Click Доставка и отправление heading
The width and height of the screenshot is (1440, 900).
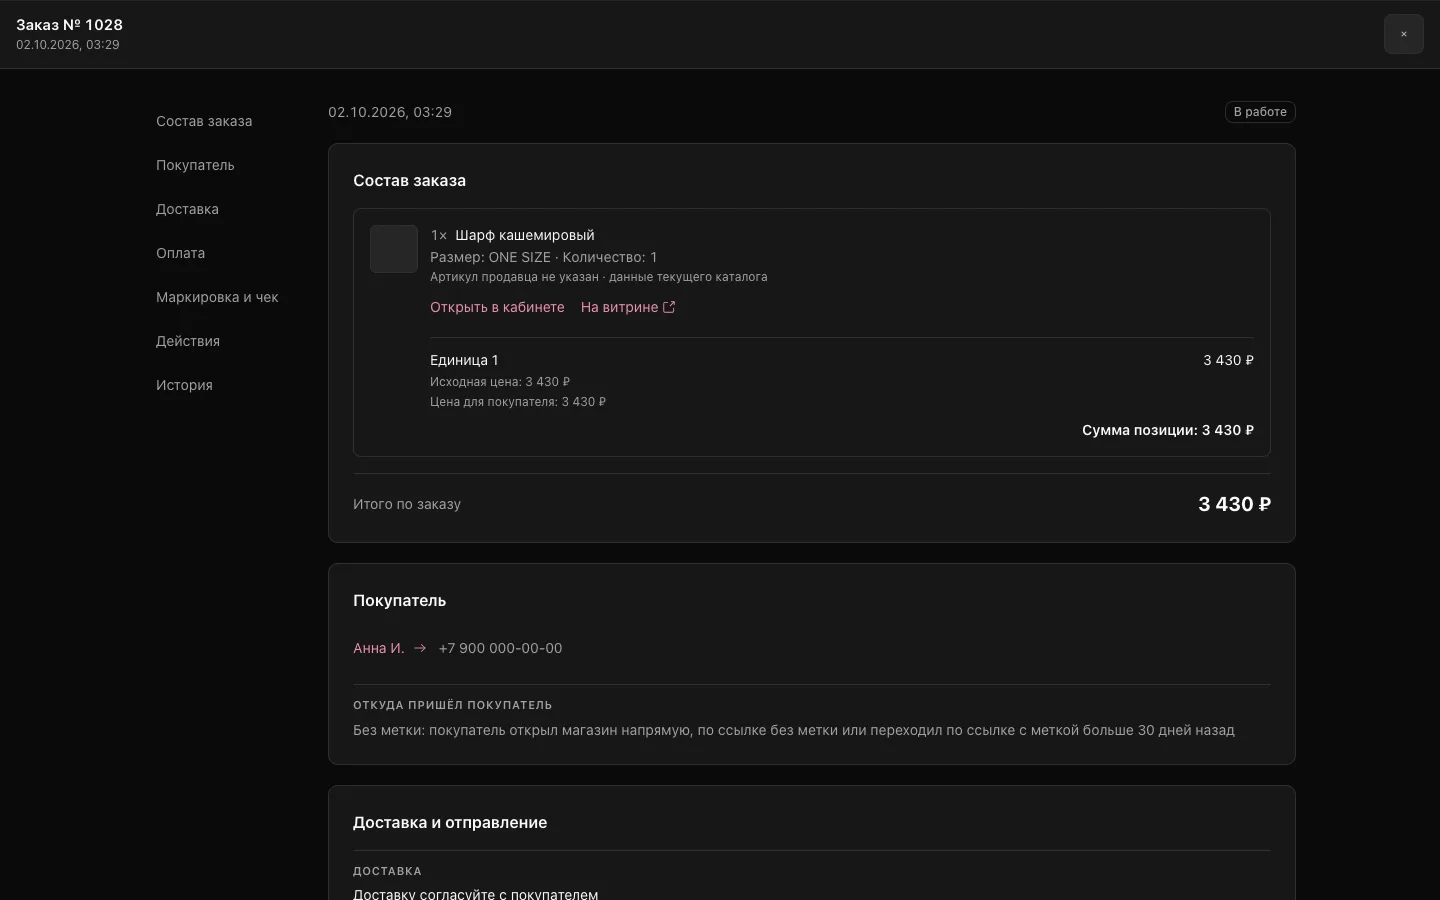(x=450, y=823)
